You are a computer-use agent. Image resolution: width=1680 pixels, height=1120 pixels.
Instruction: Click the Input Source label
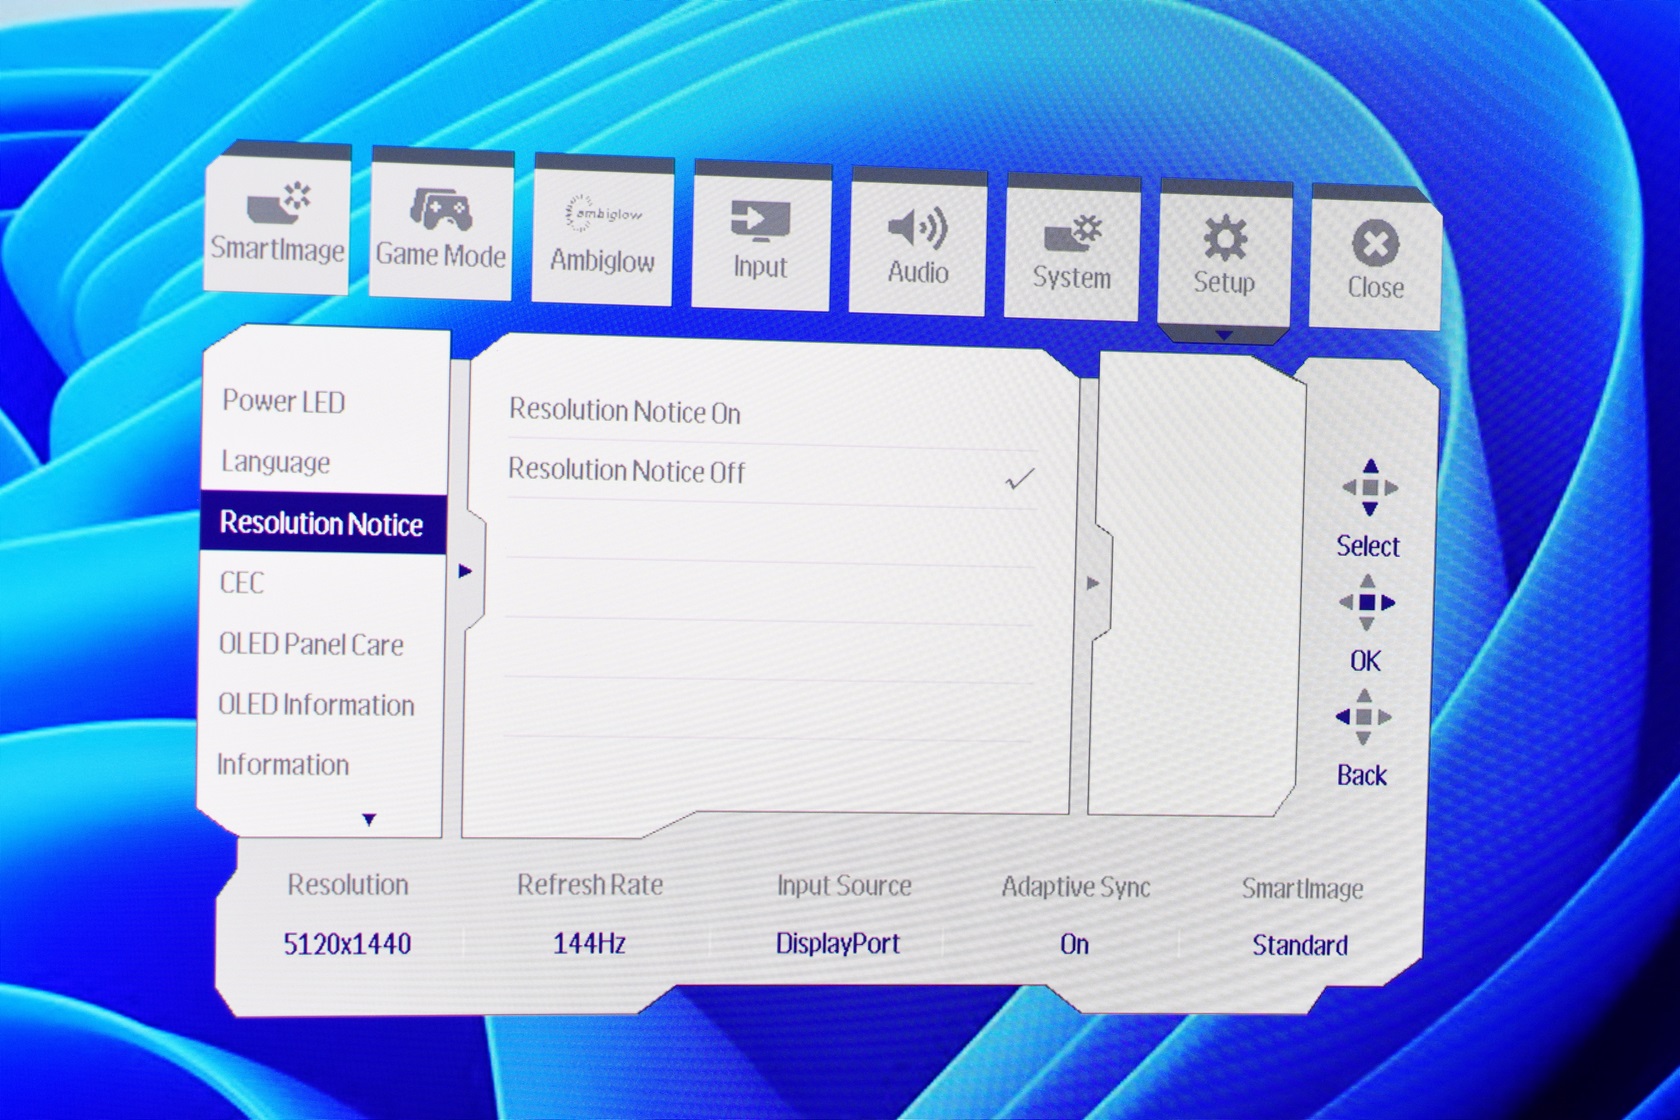tap(844, 886)
